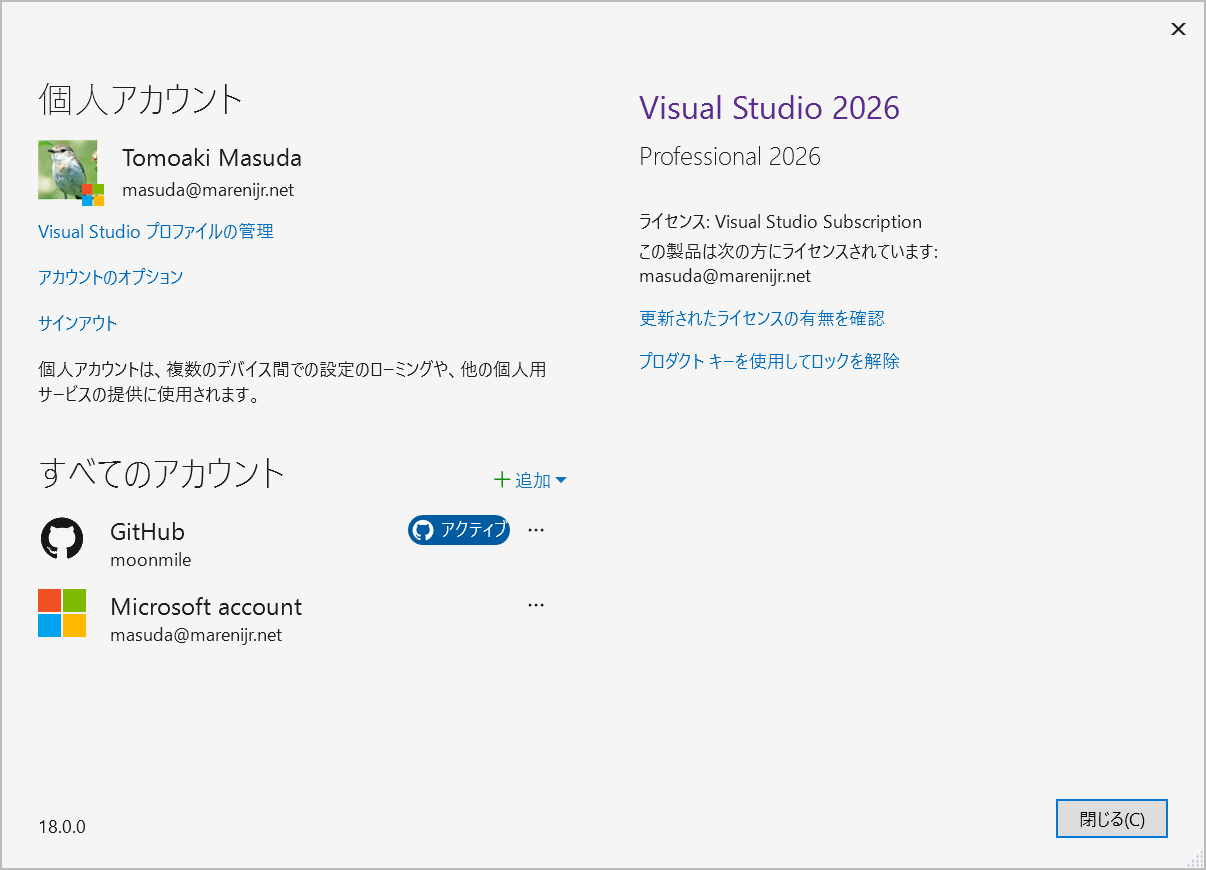The image size is (1206, 870).
Task: Open アカウントのオプション
Action: tap(110, 277)
